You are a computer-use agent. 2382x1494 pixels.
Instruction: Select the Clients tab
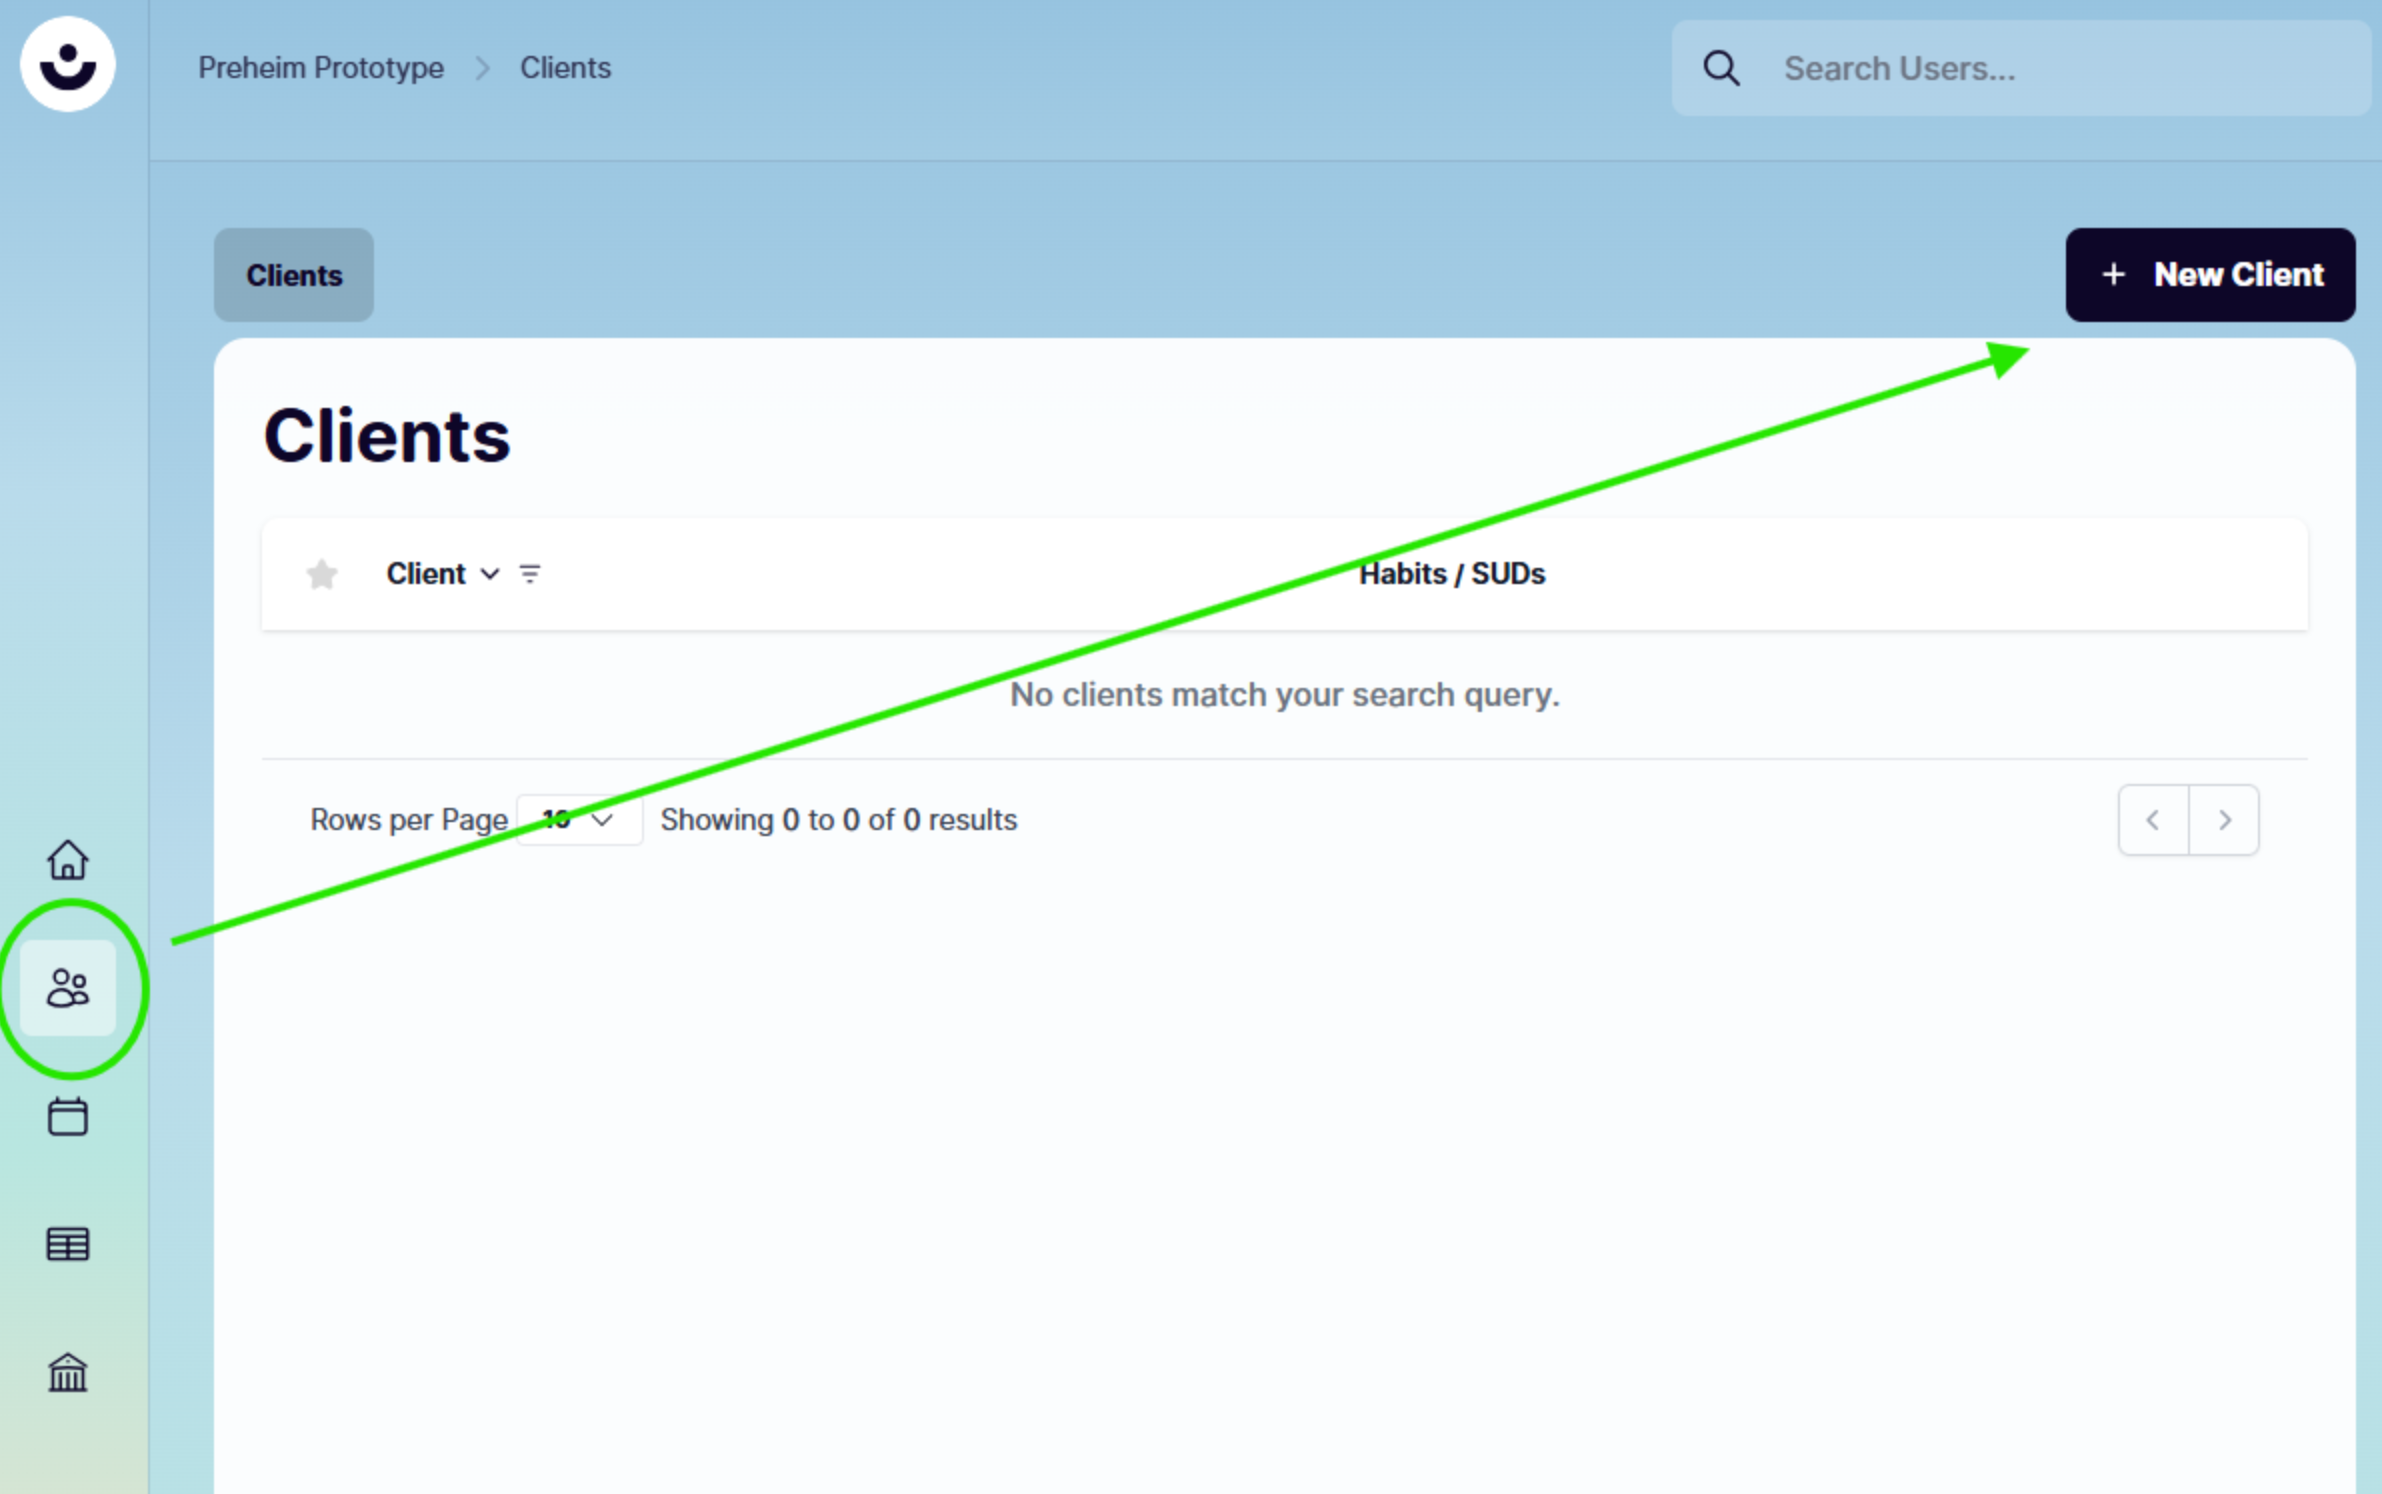(x=294, y=275)
